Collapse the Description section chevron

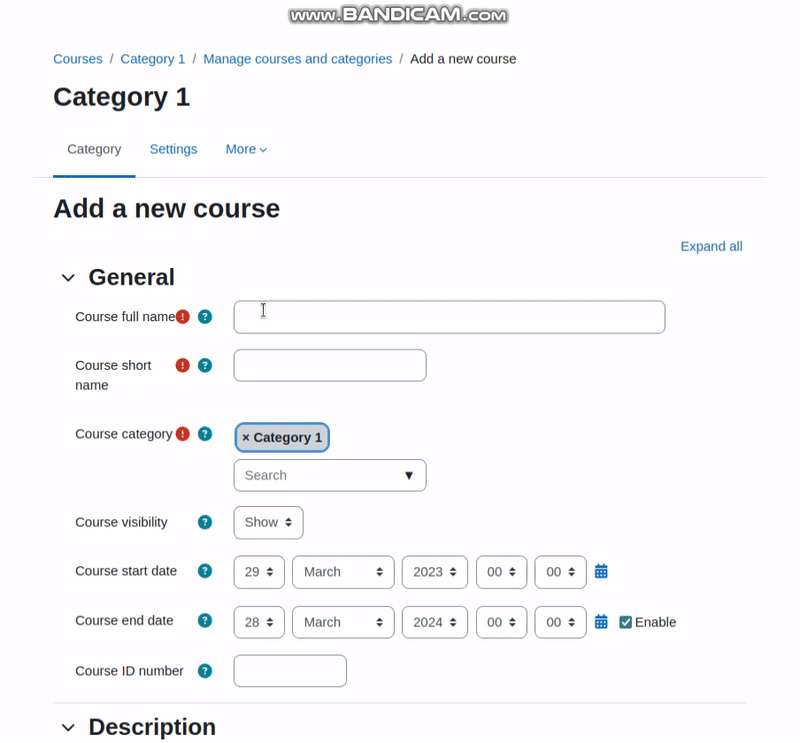pos(68,728)
